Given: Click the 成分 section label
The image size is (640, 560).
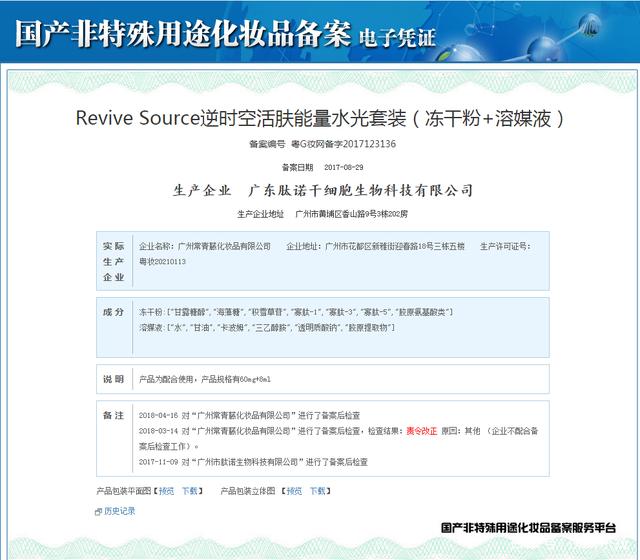Looking at the screenshot, I should tap(113, 312).
